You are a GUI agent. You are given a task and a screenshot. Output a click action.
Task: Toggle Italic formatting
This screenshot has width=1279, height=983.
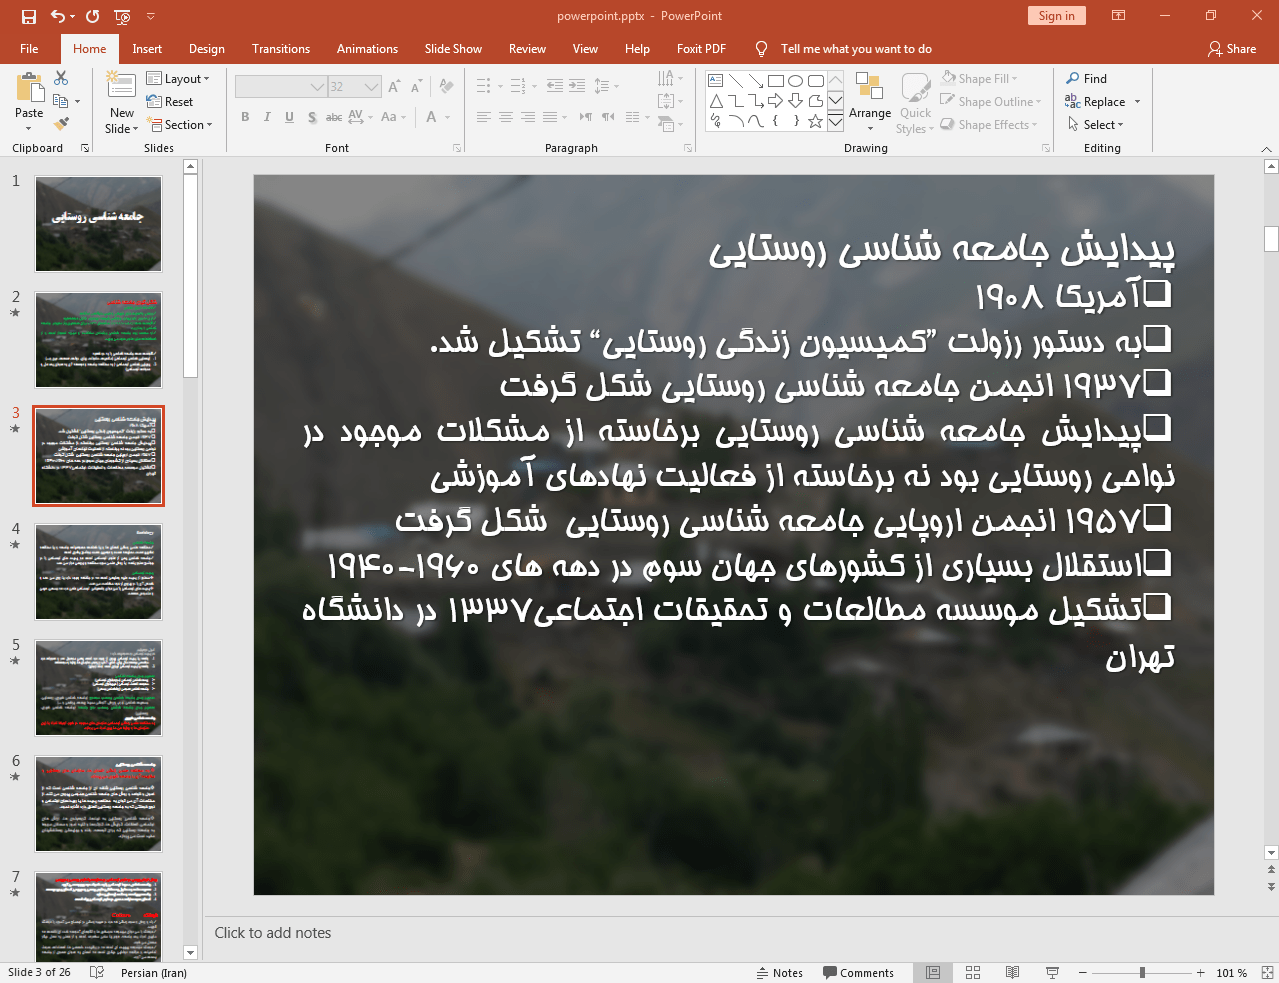267,117
